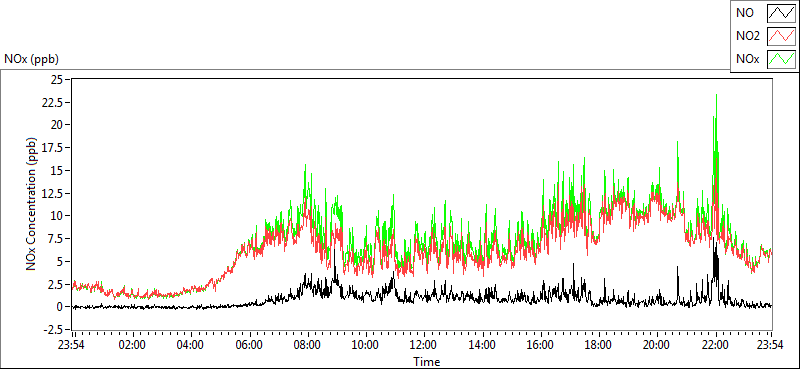This screenshot has width=800, height=369.
Task: Click the 12.5 y-axis tick label
Action: tap(52, 193)
